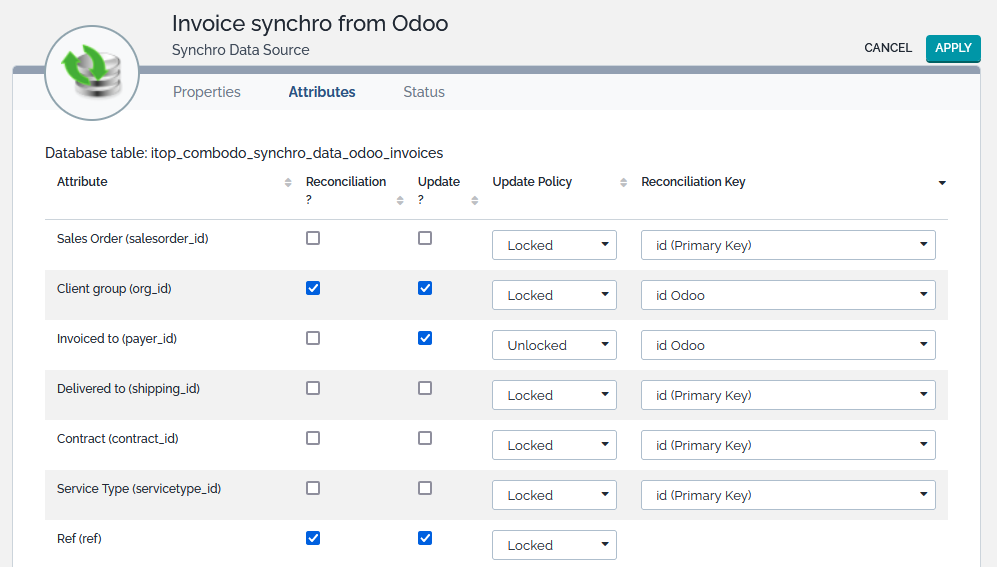Image resolution: width=997 pixels, height=567 pixels.
Task: Open Update Policy dropdown for Invoiced to
Action: pos(554,345)
